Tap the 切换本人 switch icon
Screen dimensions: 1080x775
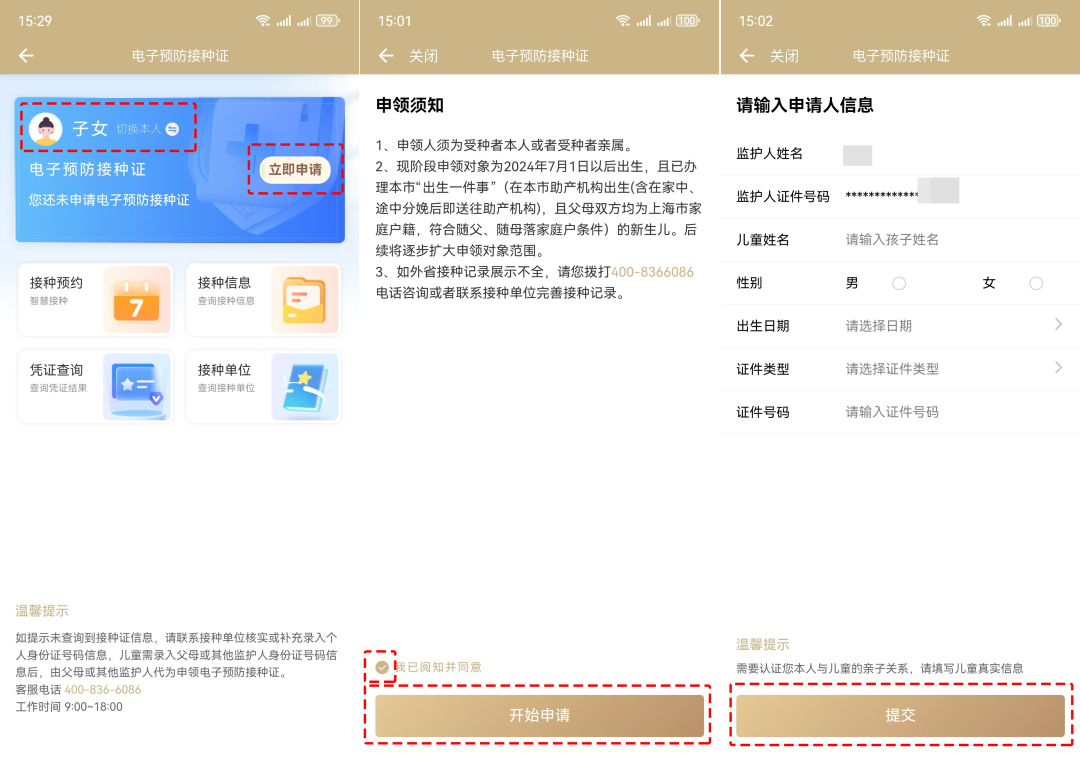click(x=172, y=129)
